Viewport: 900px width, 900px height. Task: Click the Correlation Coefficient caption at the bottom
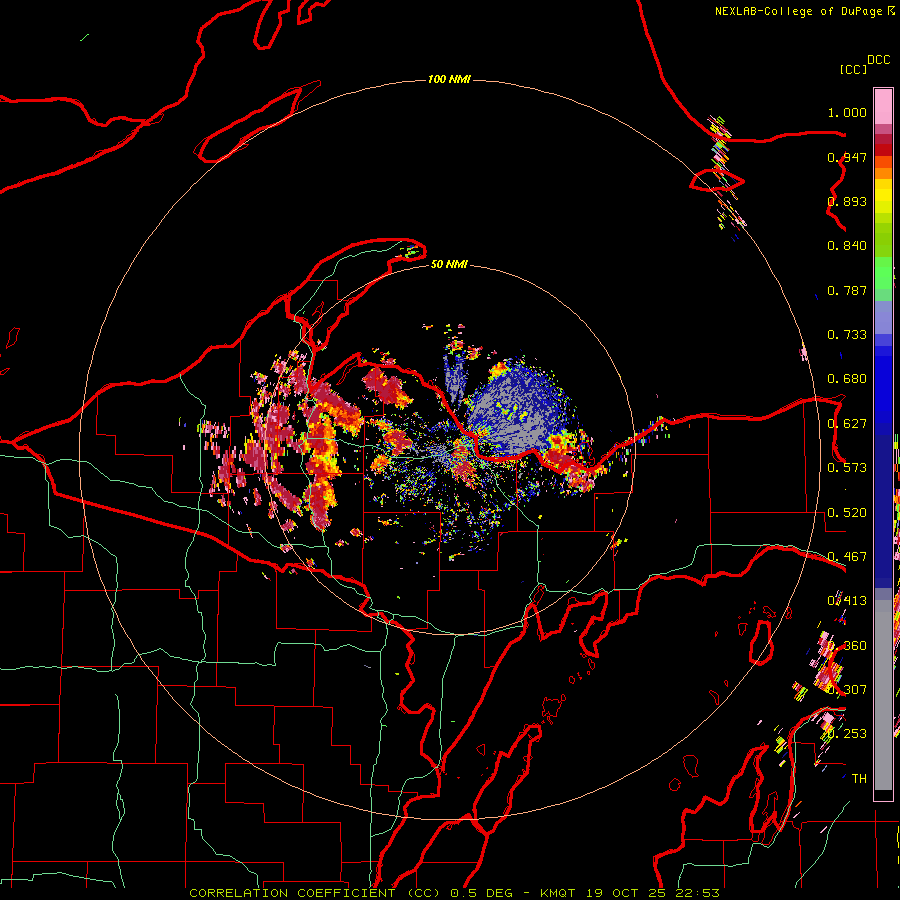[x=454, y=893]
